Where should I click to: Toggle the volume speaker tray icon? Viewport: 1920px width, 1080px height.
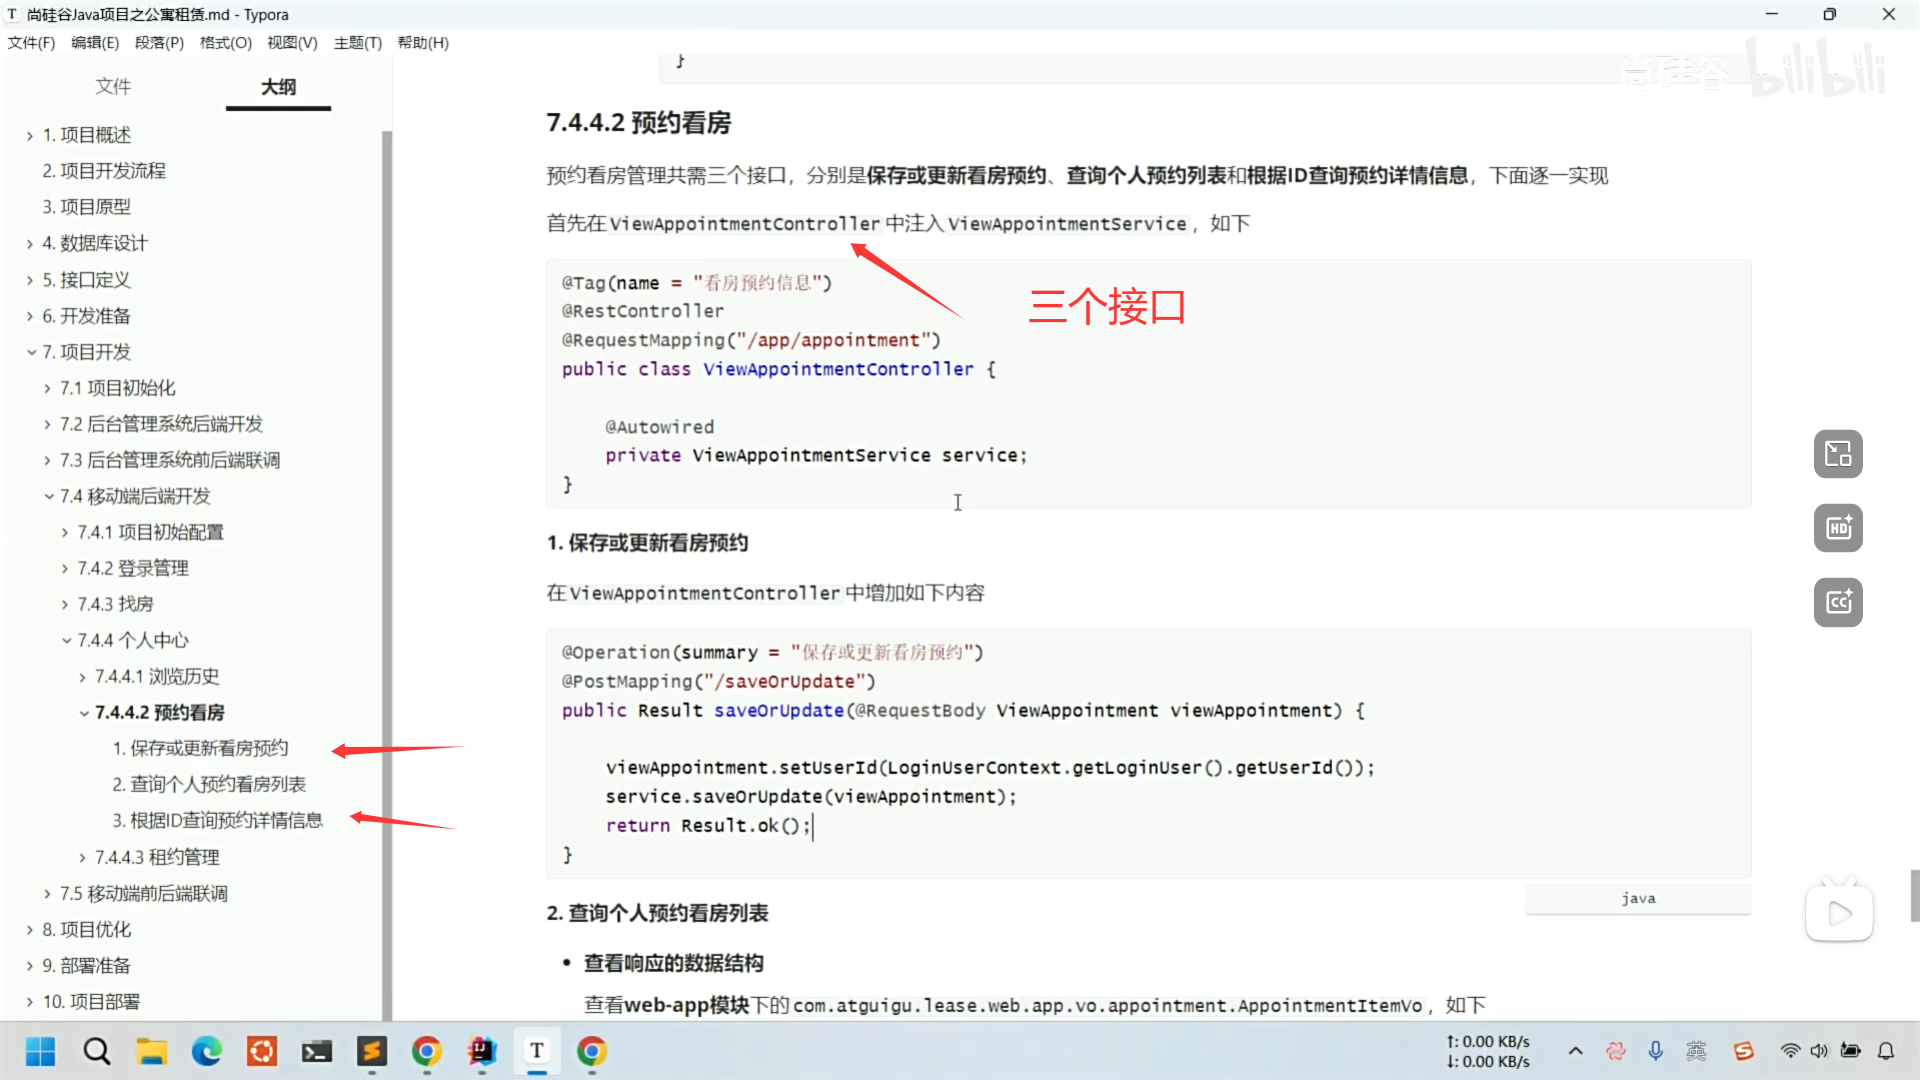[1819, 1051]
